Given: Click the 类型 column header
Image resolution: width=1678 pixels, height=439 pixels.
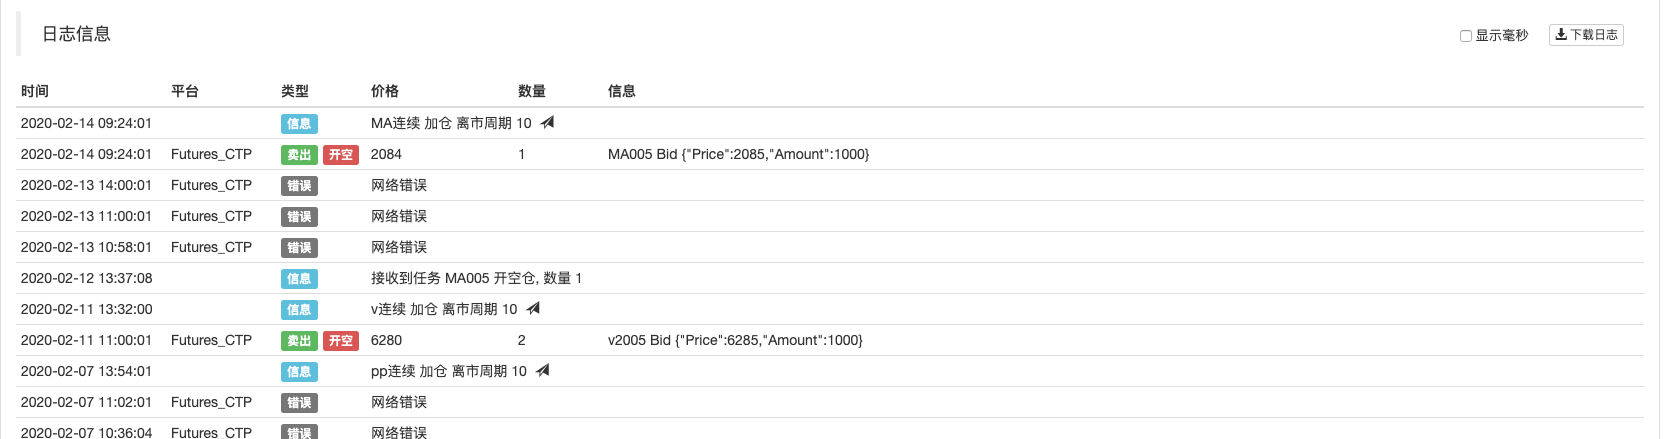Looking at the screenshot, I should click(295, 91).
